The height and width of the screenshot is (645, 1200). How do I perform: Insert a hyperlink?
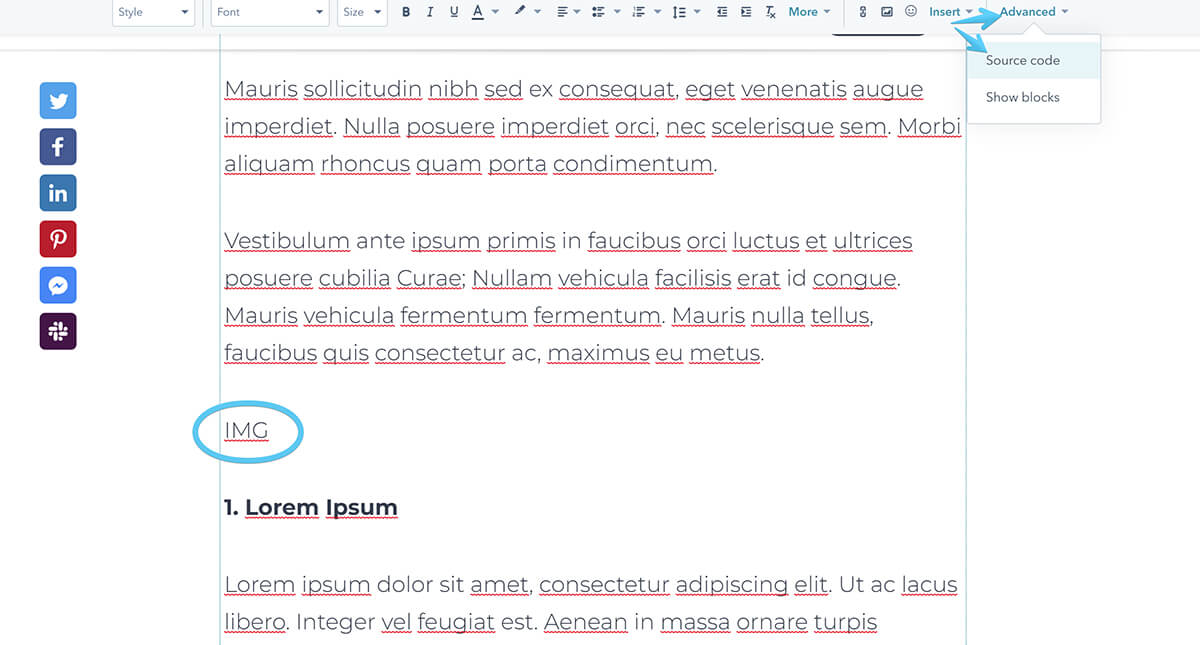[x=862, y=12]
